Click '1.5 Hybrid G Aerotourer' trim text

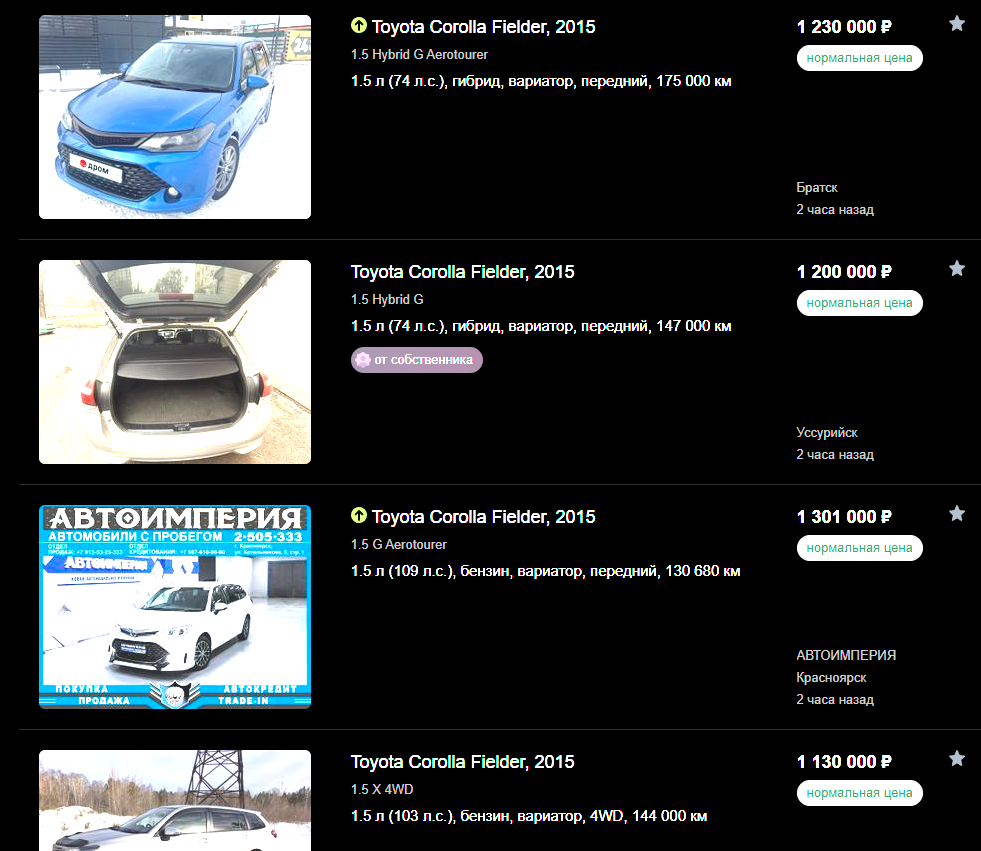(419, 54)
